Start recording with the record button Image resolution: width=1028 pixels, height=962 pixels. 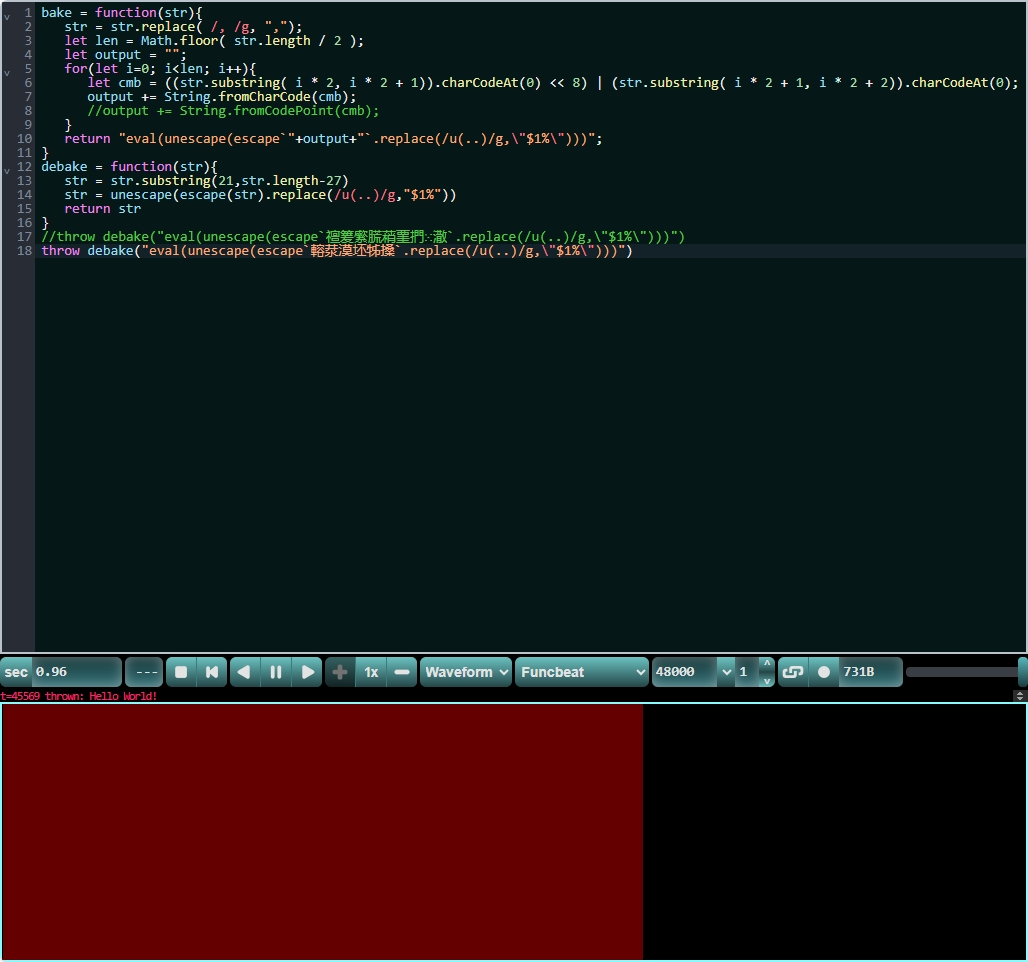pyautogui.click(x=824, y=672)
